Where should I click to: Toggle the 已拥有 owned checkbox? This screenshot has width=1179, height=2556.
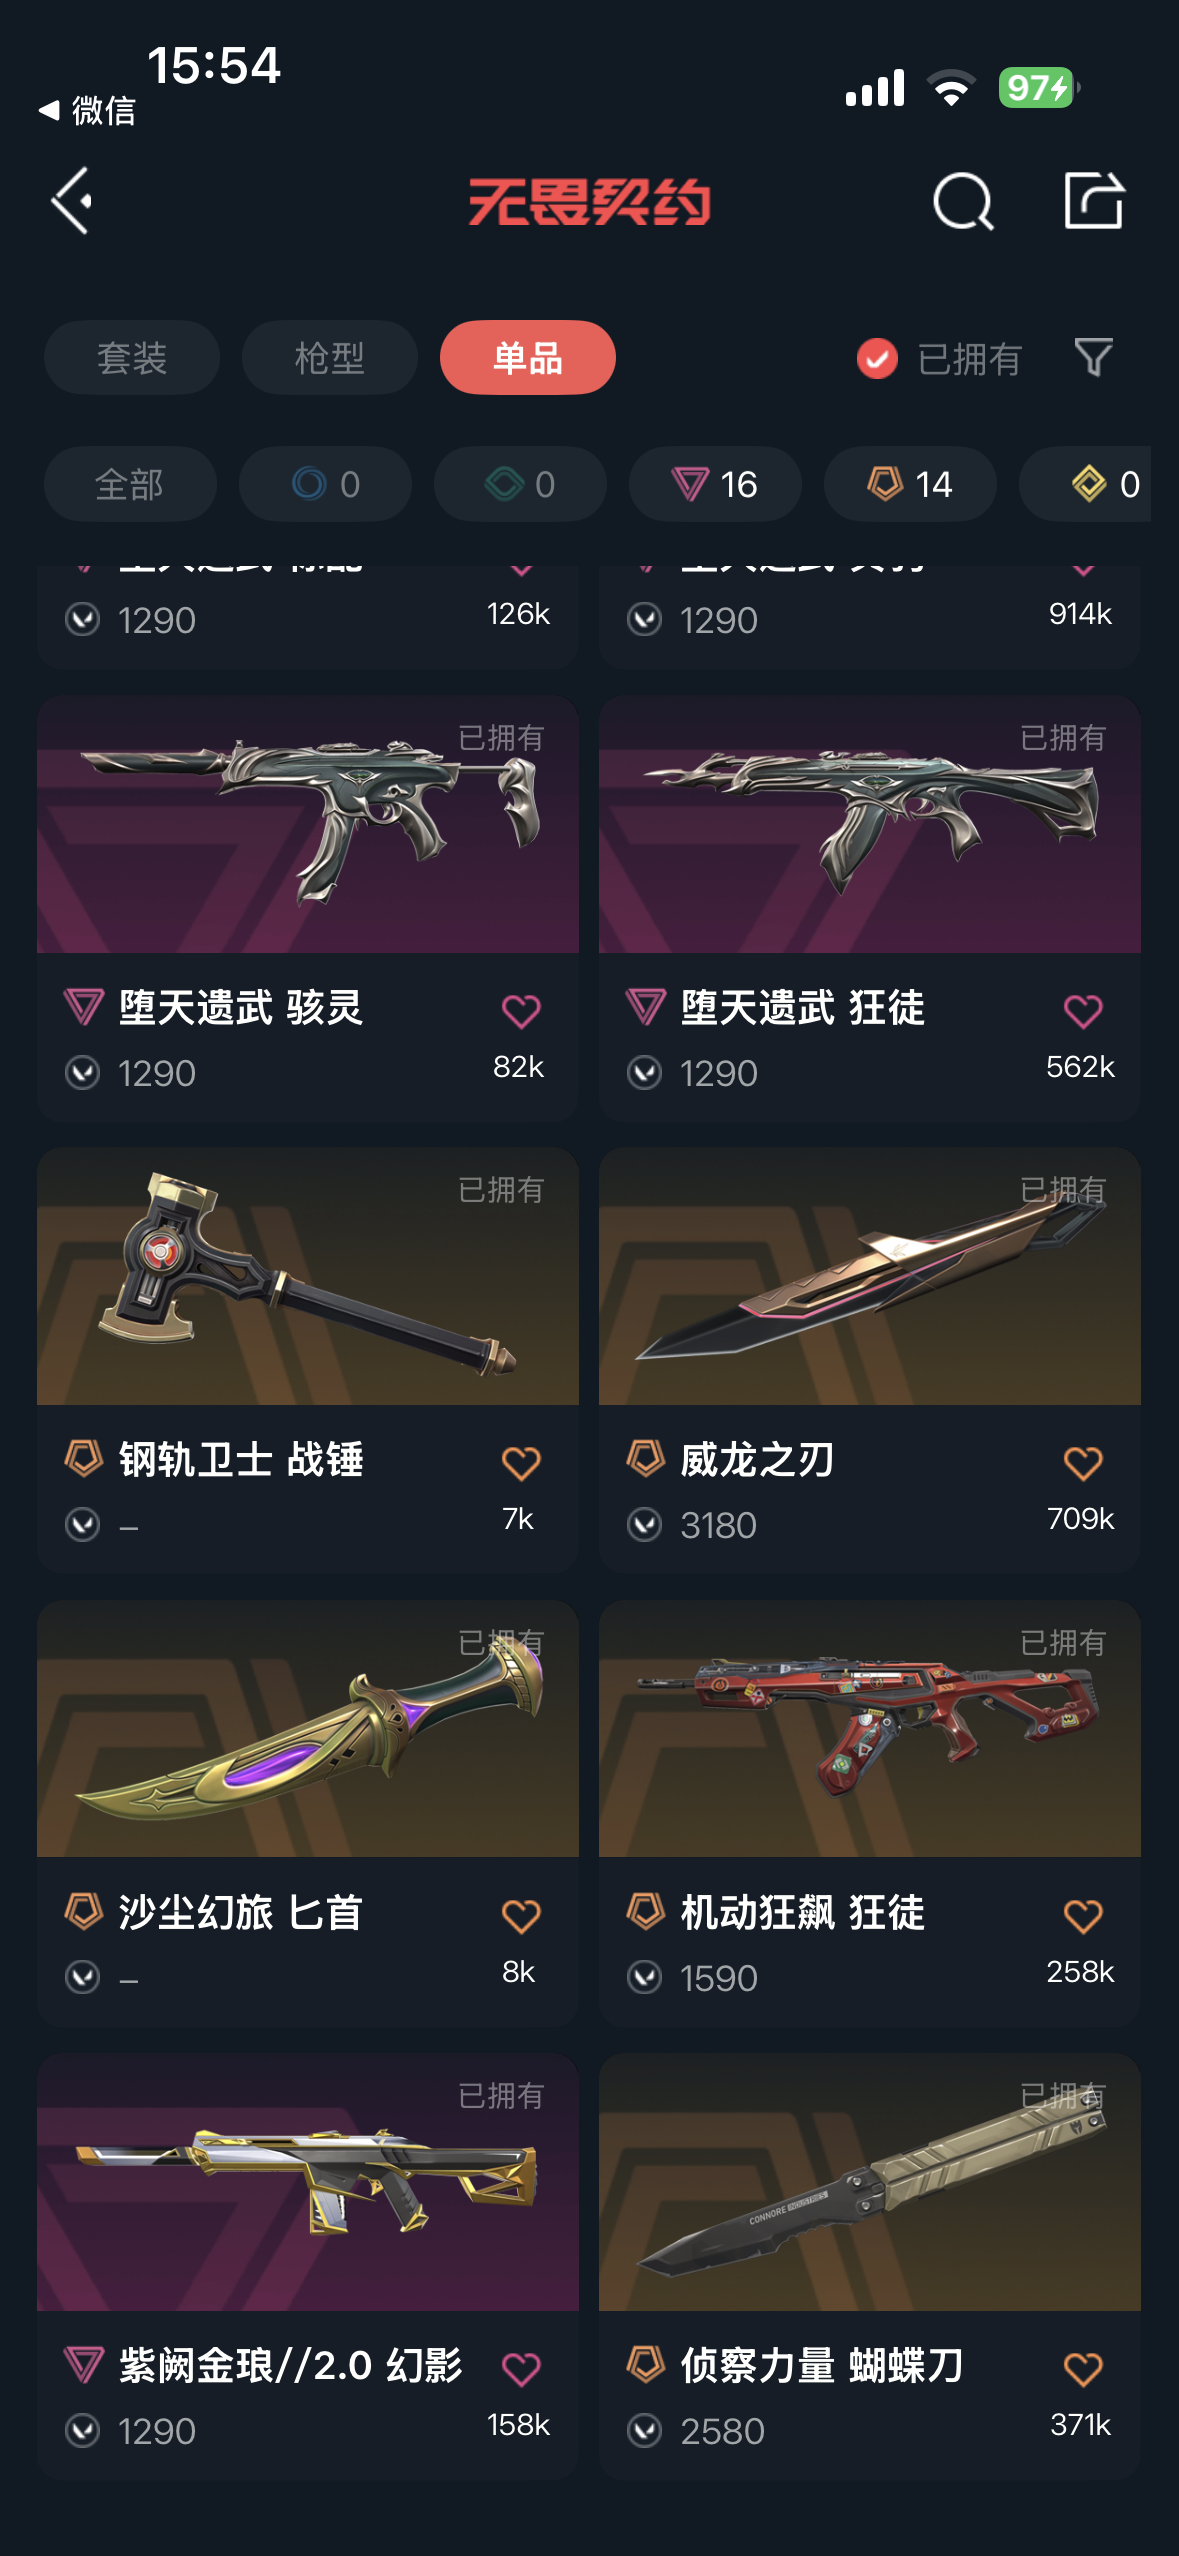(x=877, y=358)
